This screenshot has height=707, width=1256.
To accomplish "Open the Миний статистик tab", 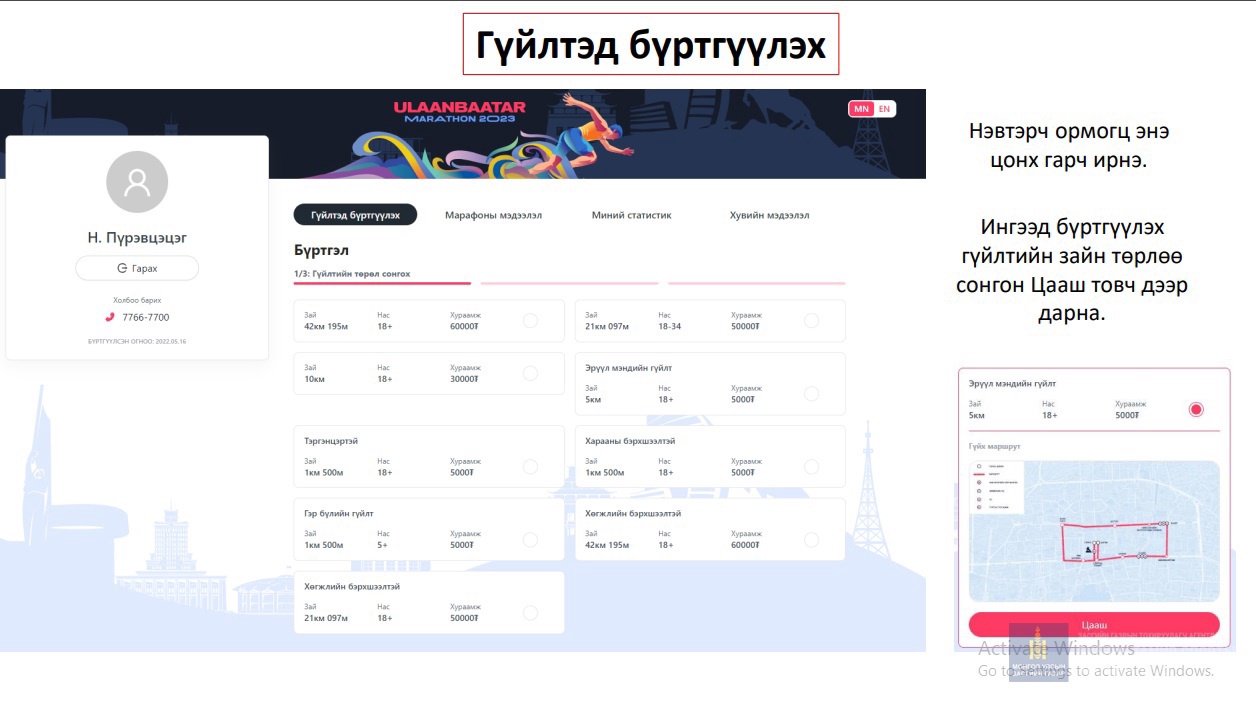I will tap(631, 215).
